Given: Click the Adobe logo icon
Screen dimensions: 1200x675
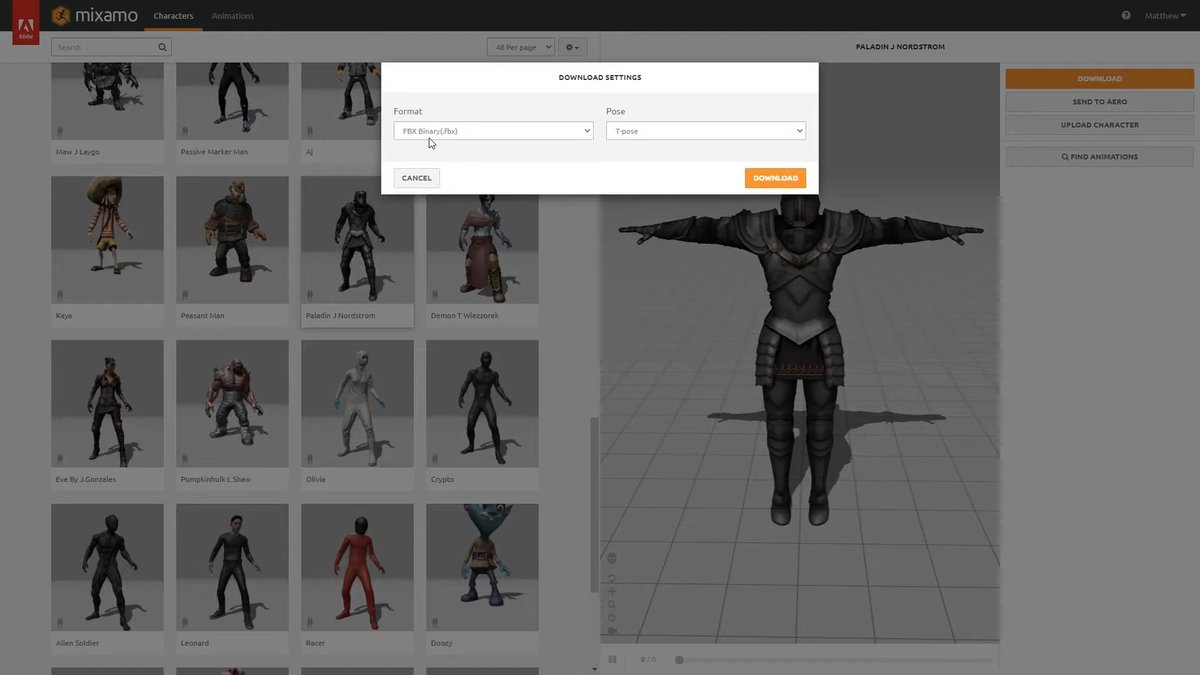Looking at the screenshot, I should pyautogui.click(x=25, y=23).
